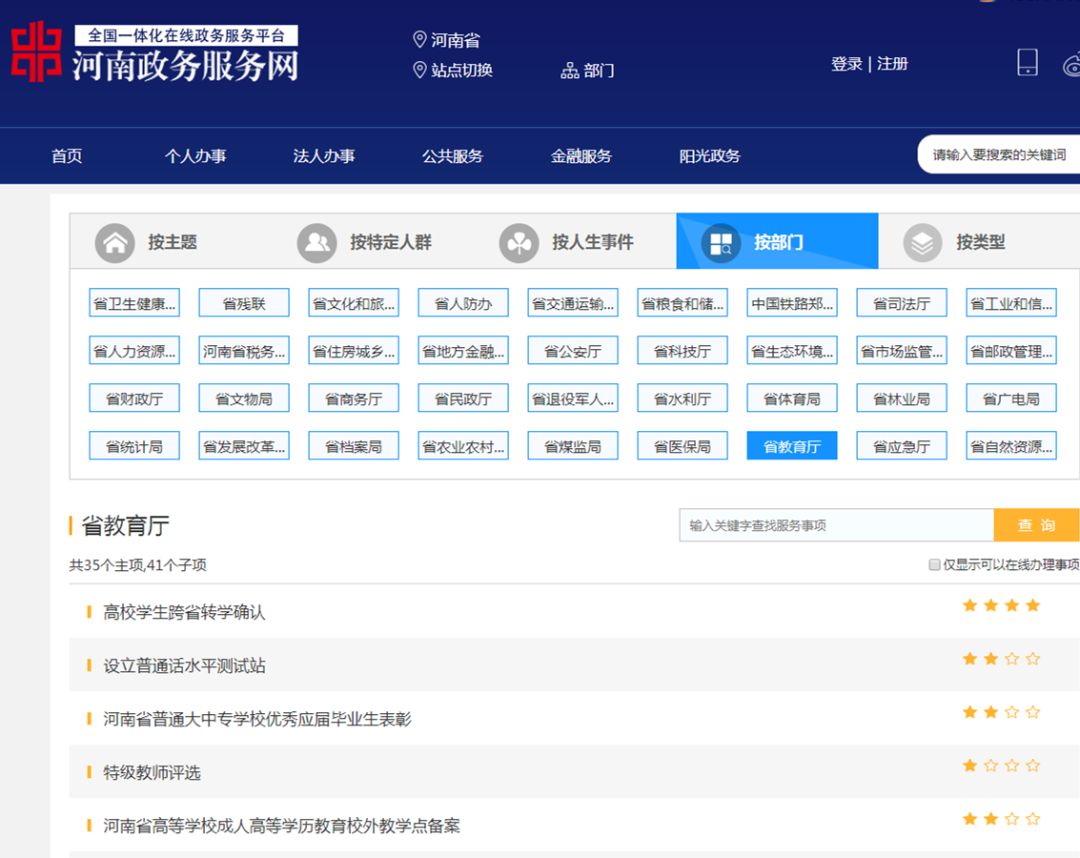The height and width of the screenshot is (858, 1080).
Task: Open the 公共服务 menu
Action: pyautogui.click(x=453, y=156)
